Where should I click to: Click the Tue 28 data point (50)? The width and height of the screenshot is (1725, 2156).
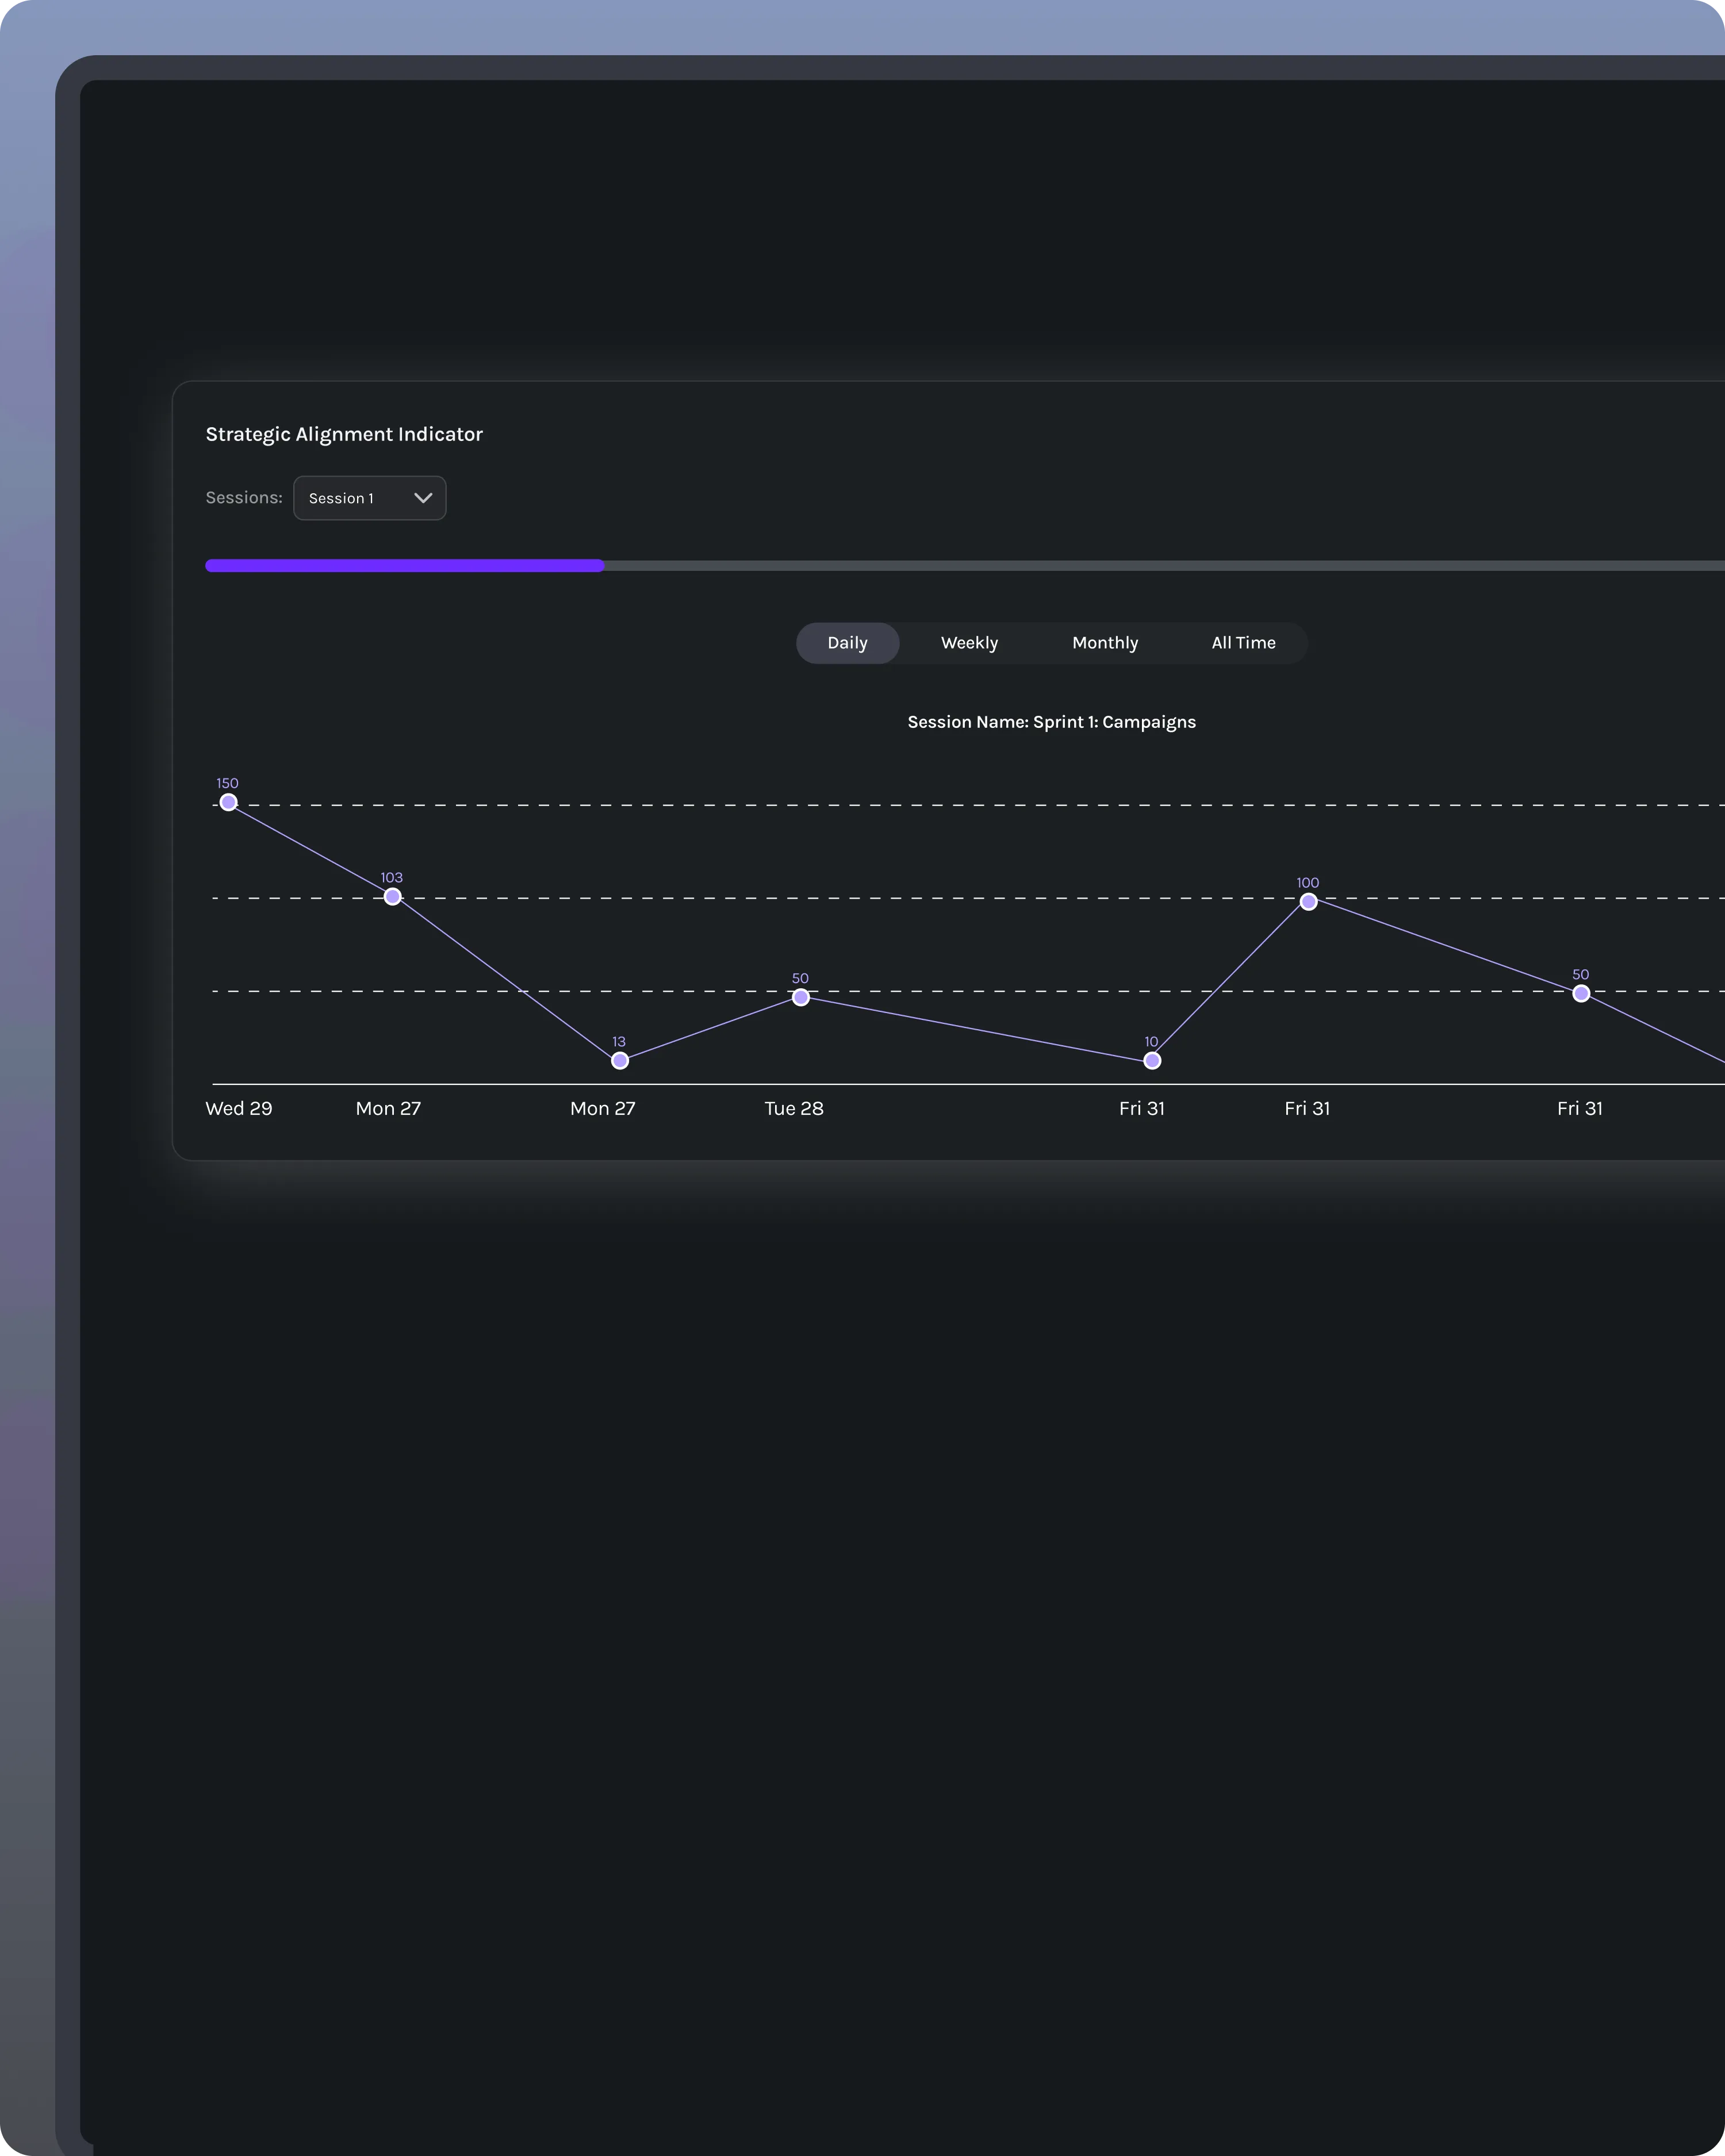pyautogui.click(x=801, y=997)
